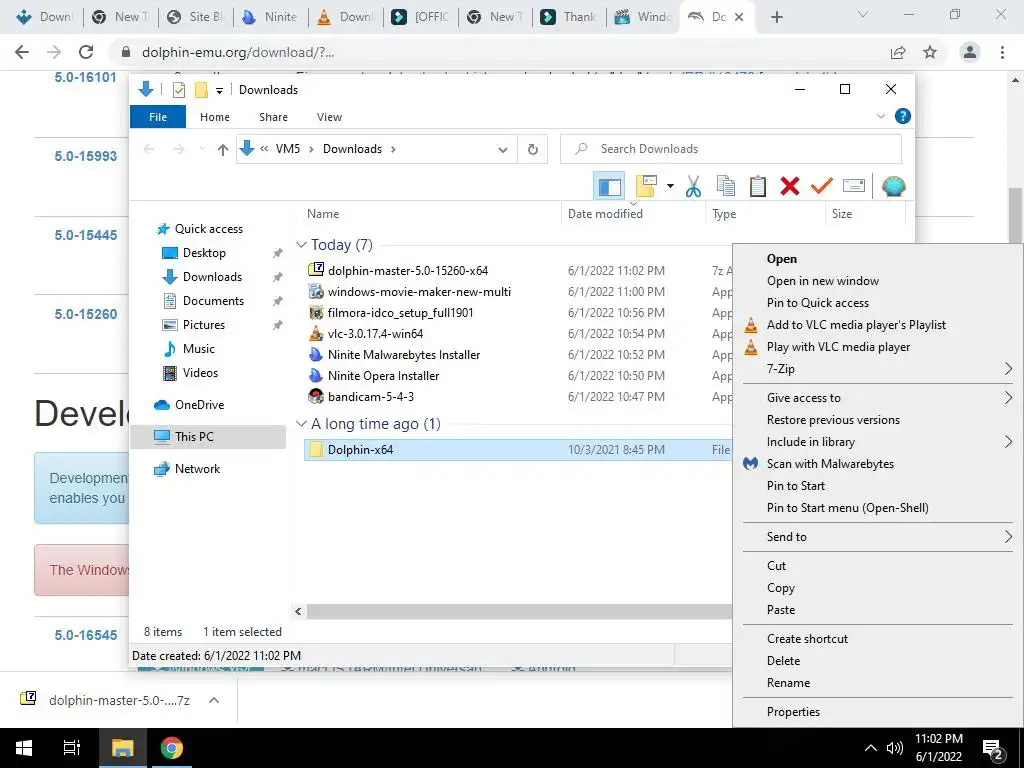Click the Rename icon in Explorer toolbar
The image size is (1024, 768).
point(854,187)
